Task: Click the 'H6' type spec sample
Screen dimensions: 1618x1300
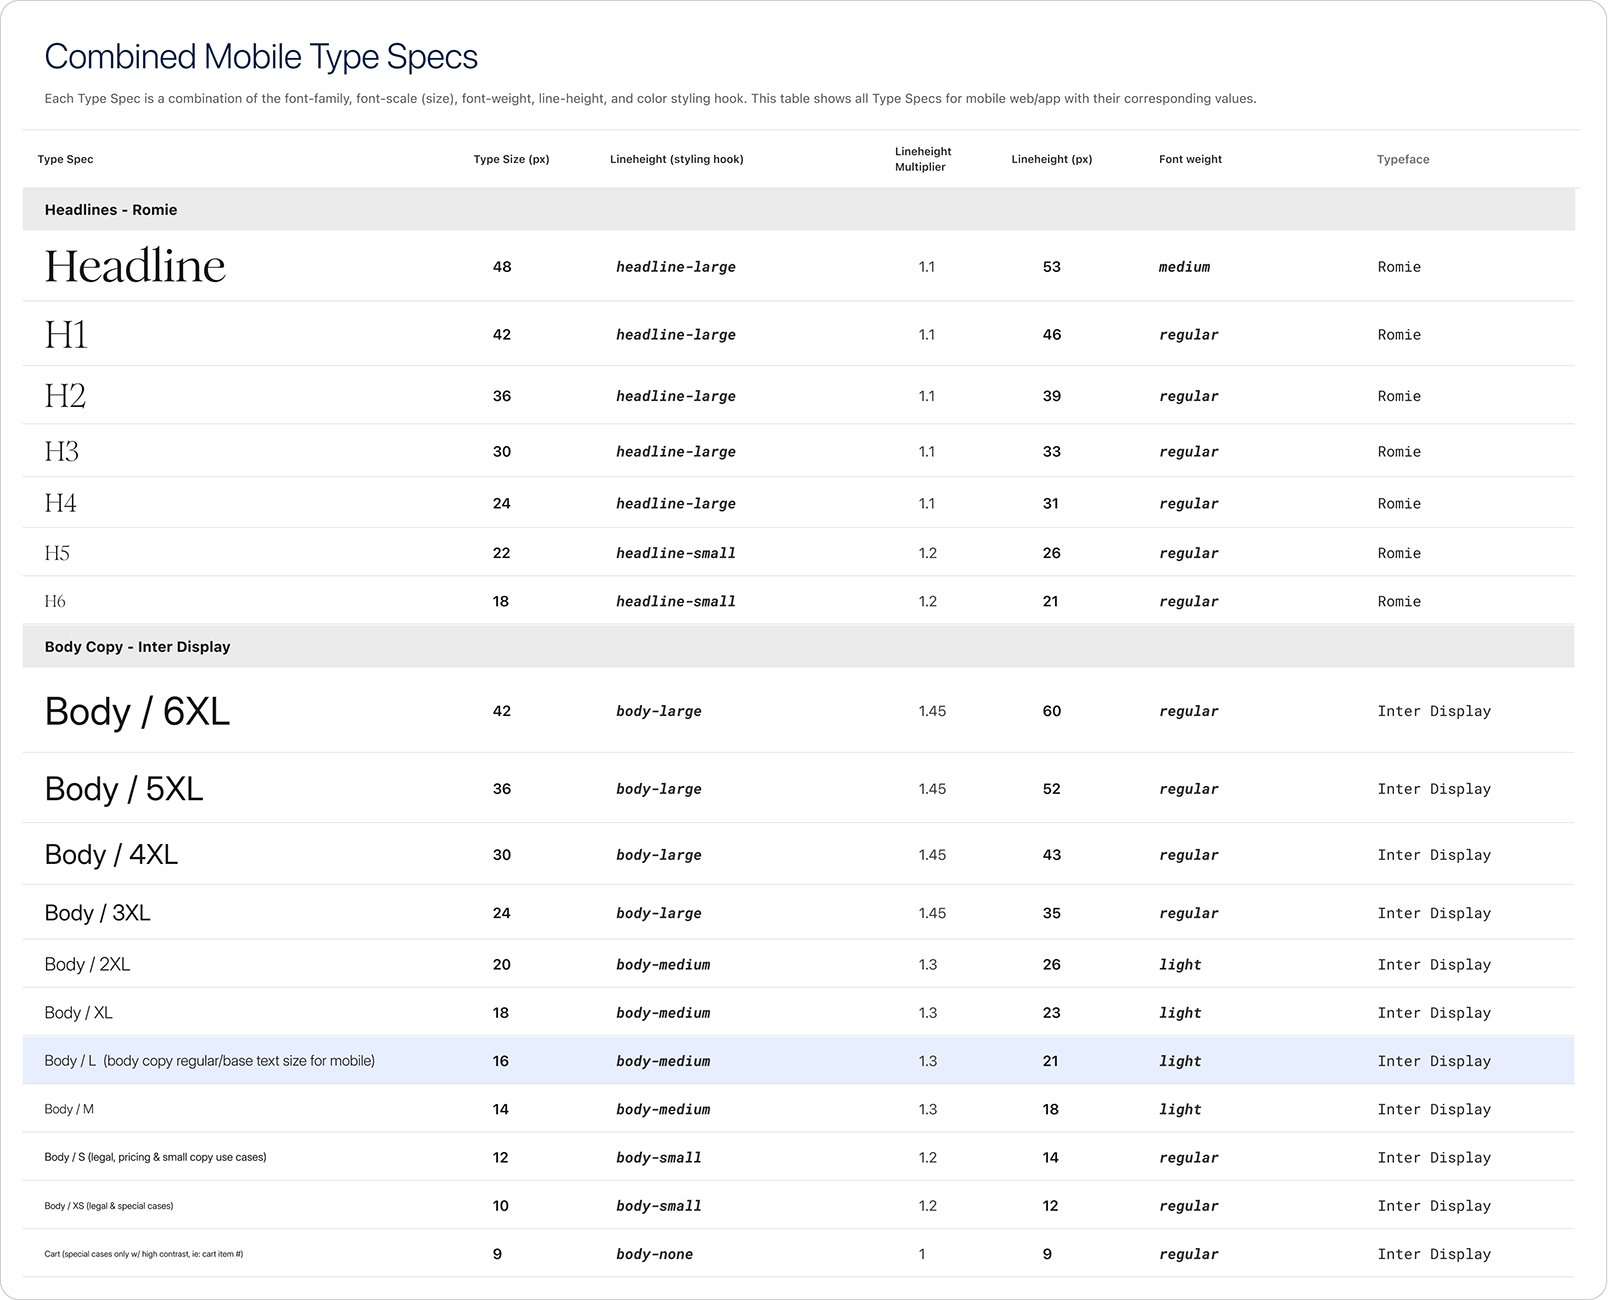Action: click(x=55, y=602)
